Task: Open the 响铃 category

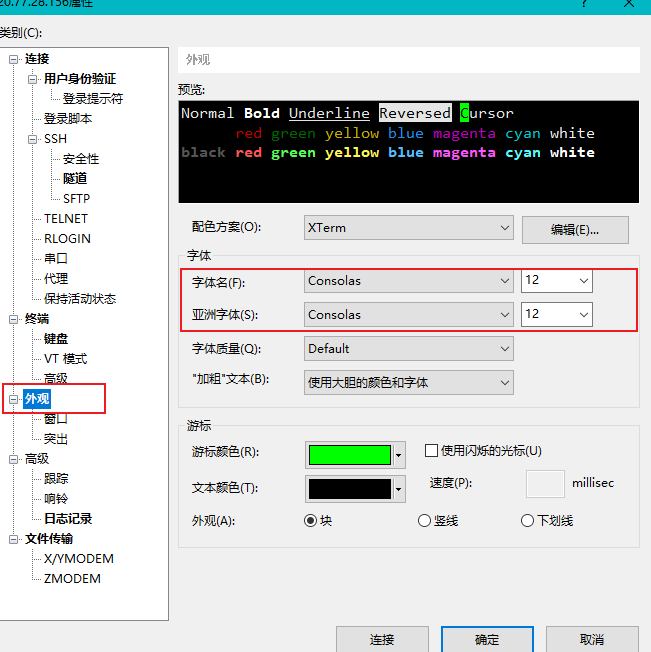Action: 56,499
